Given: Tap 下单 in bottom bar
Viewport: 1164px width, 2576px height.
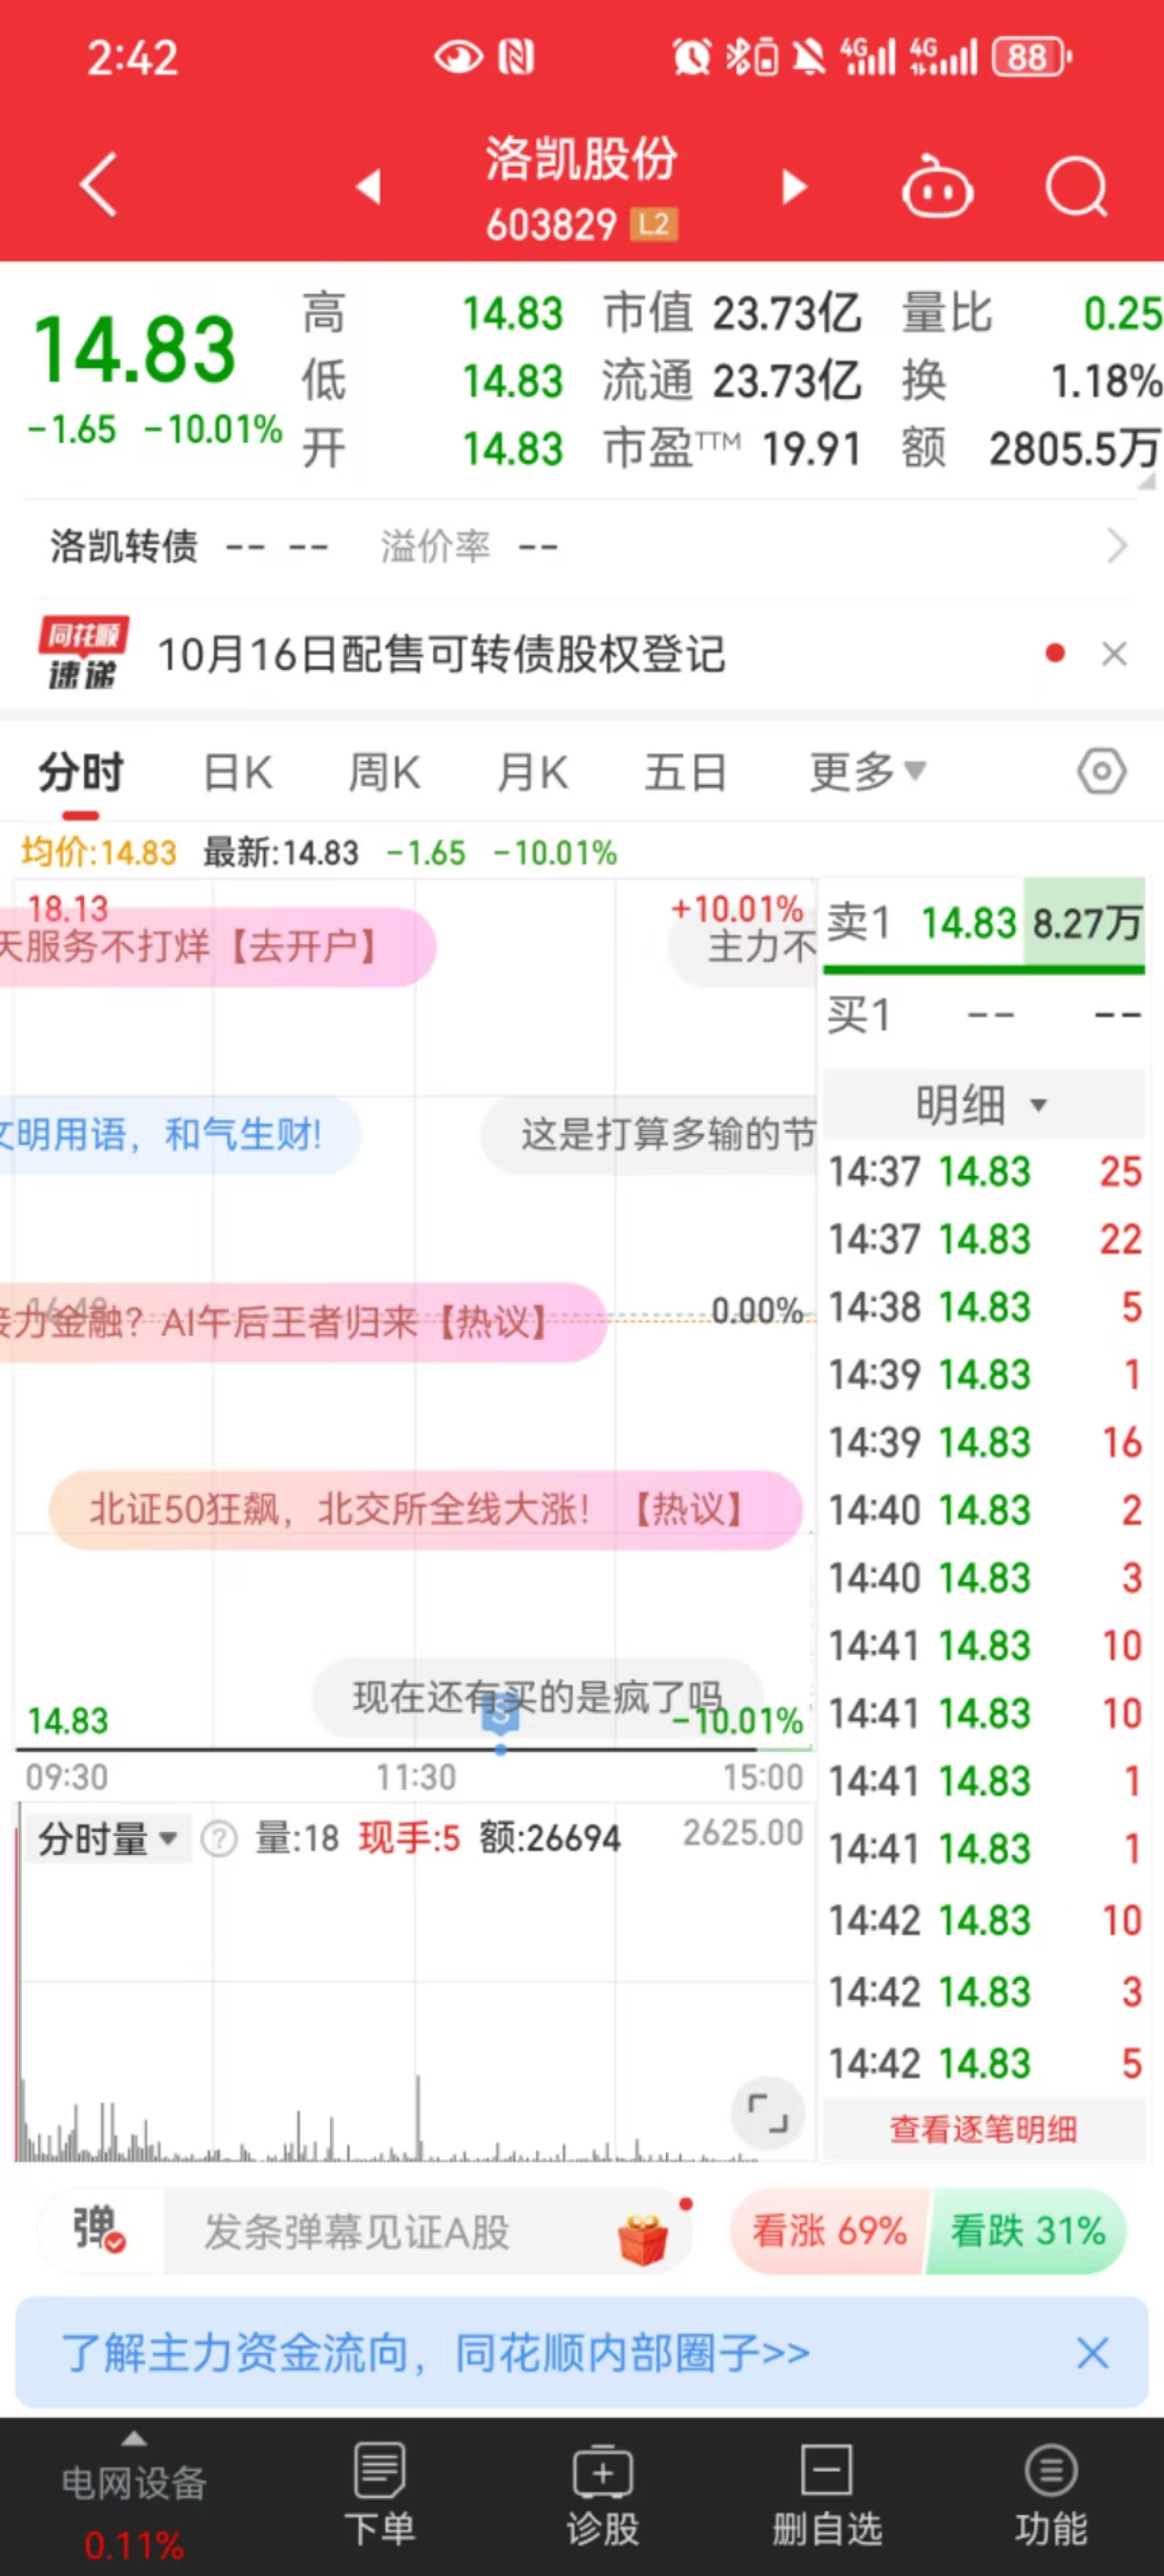Looking at the screenshot, I should [380, 2494].
